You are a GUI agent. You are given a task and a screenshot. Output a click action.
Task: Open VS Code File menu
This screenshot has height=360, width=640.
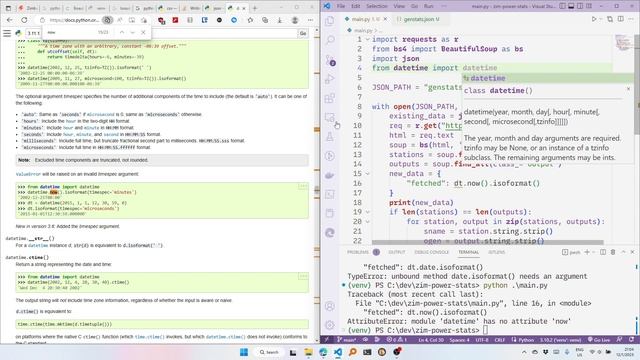coord(341,6)
